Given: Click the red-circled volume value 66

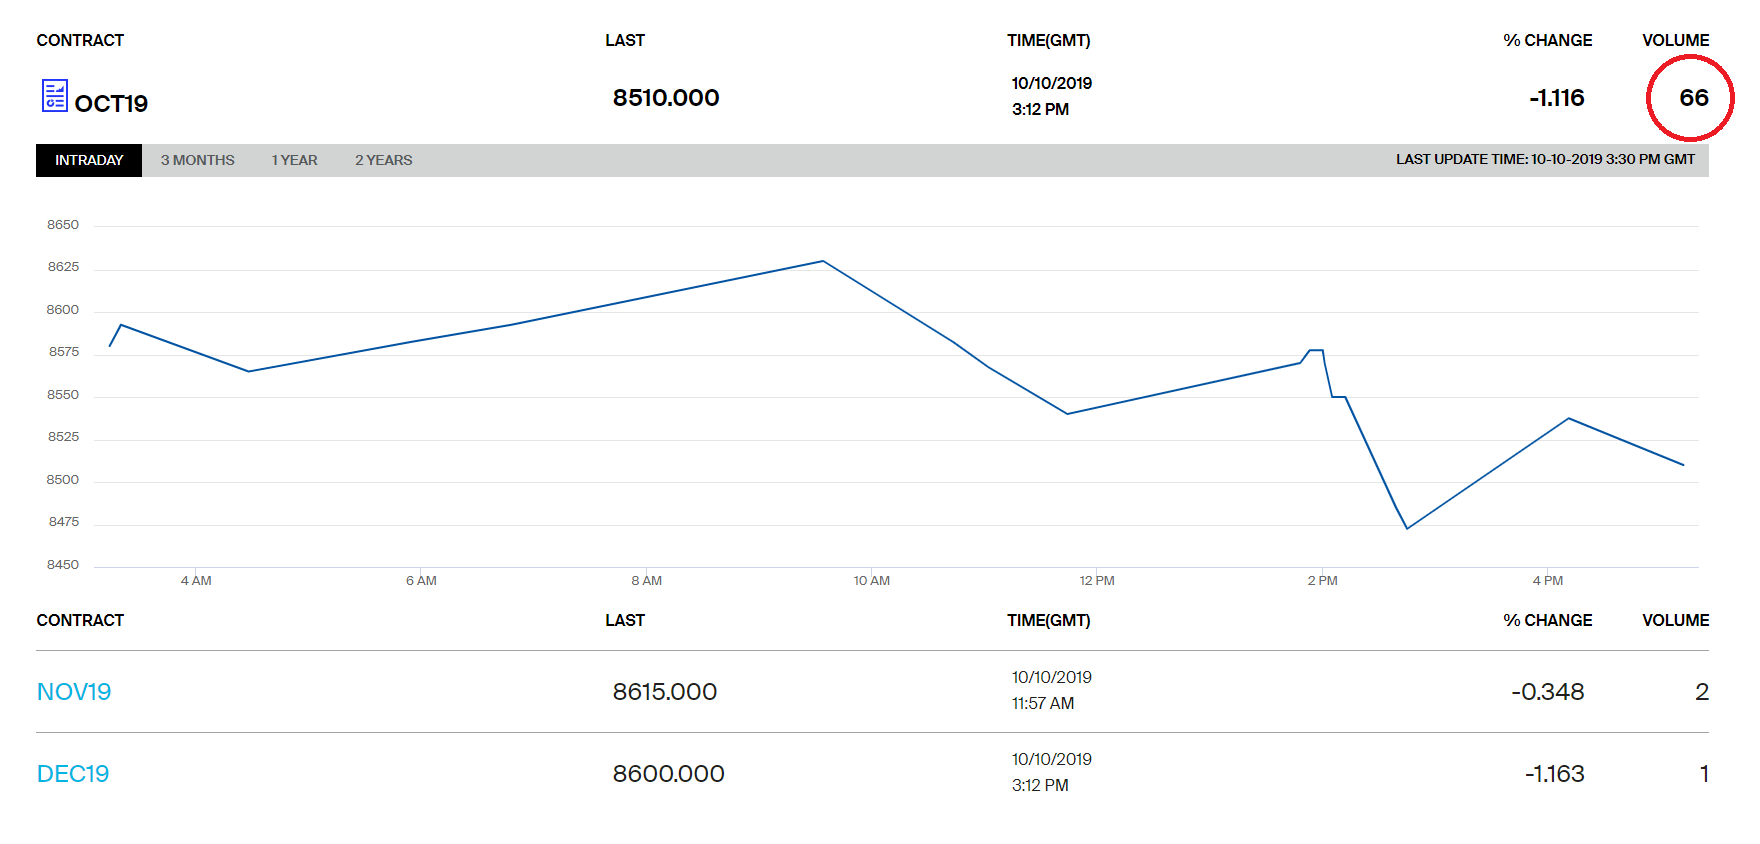Looking at the screenshot, I should tap(1693, 98).
